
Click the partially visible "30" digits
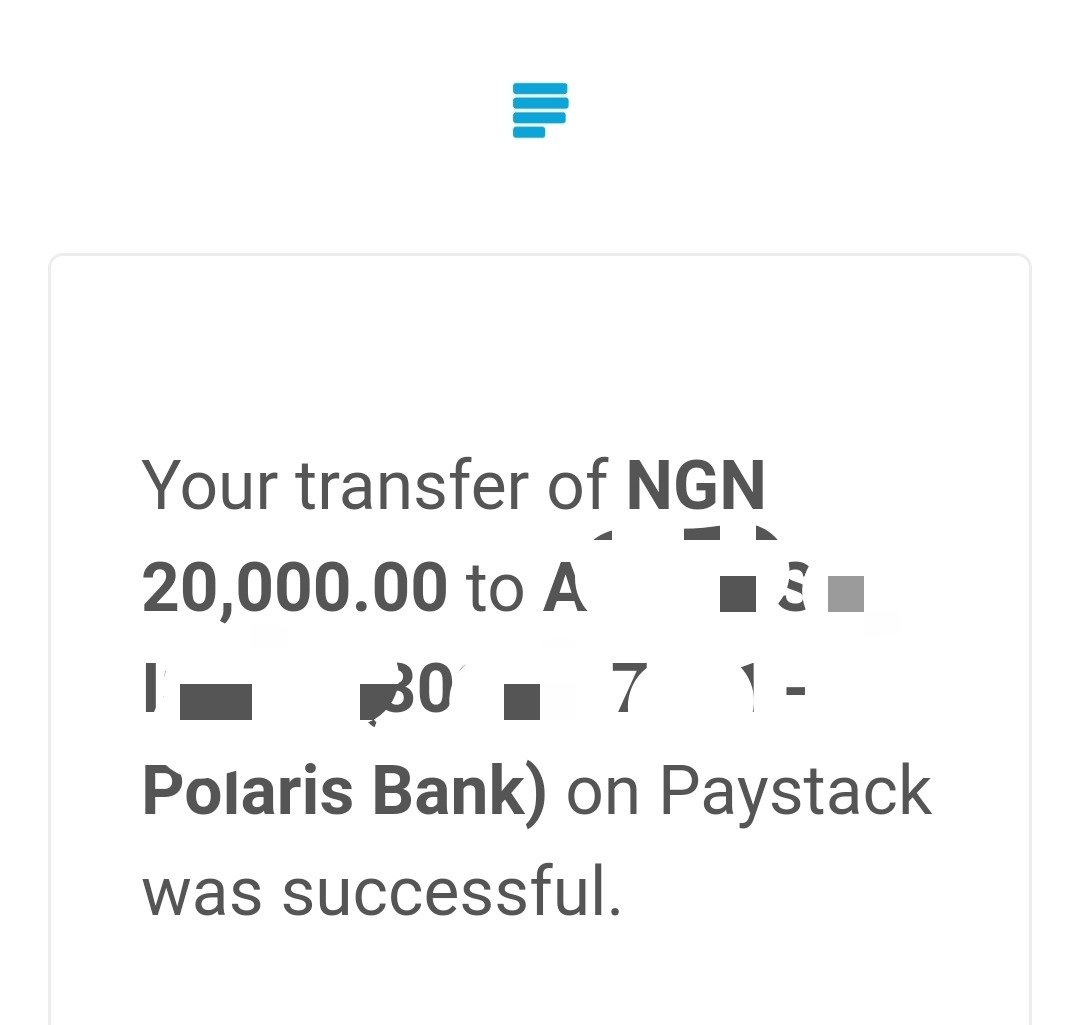(418, 689)
